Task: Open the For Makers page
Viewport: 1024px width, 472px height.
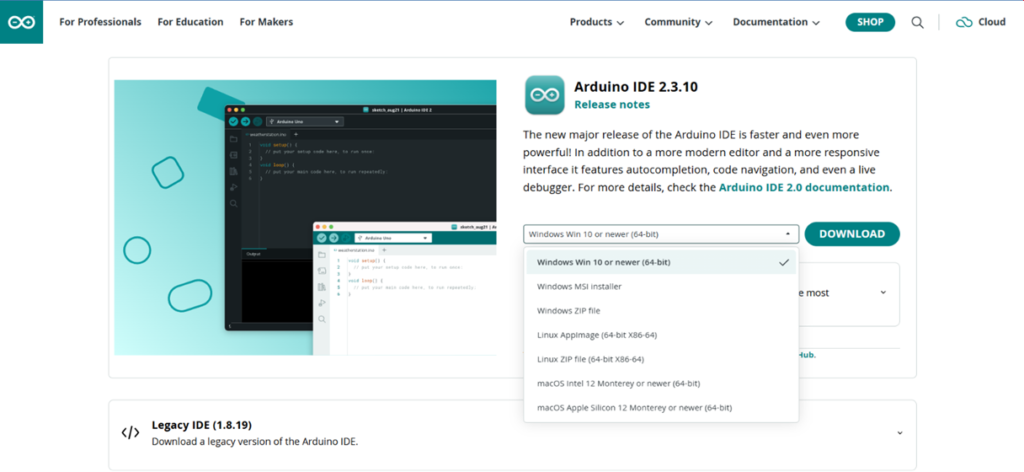Action: point(266,22)
